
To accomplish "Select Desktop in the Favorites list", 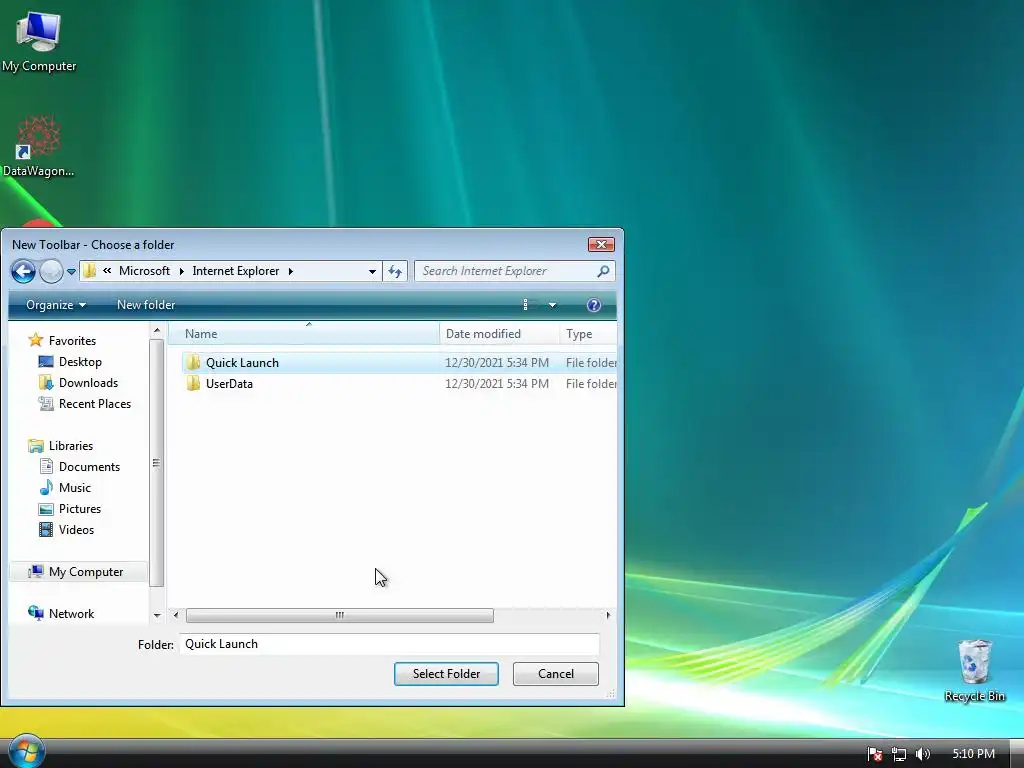I will (x=80, y=362).
